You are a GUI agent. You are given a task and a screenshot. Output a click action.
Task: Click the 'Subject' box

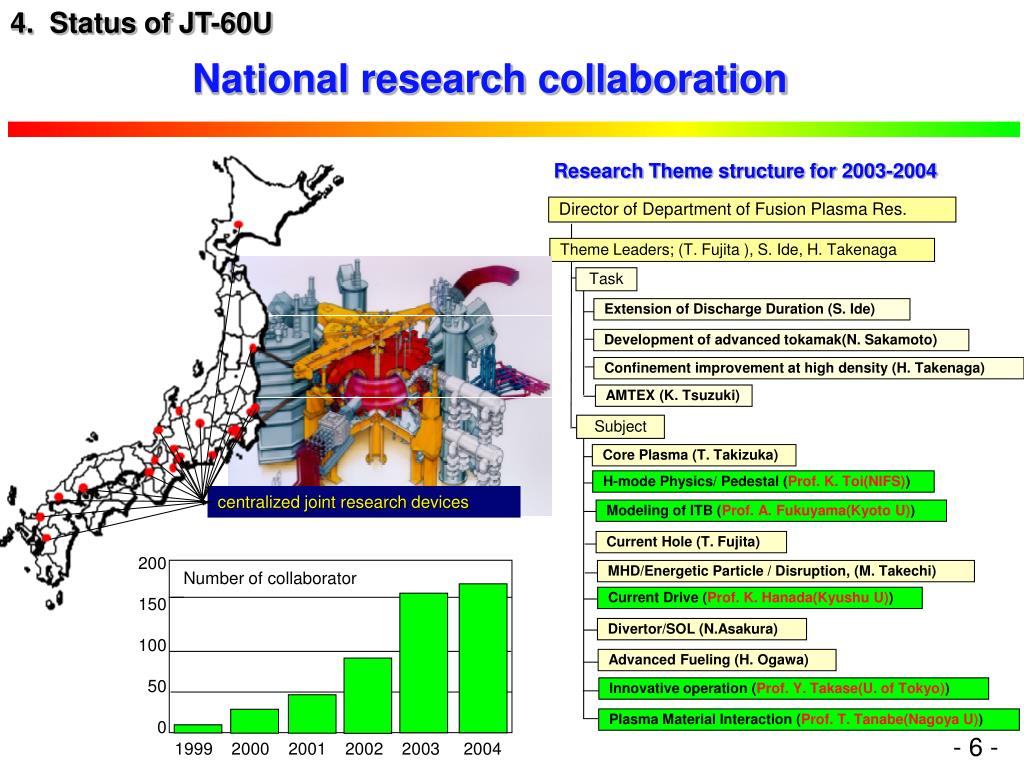point(620,426)
